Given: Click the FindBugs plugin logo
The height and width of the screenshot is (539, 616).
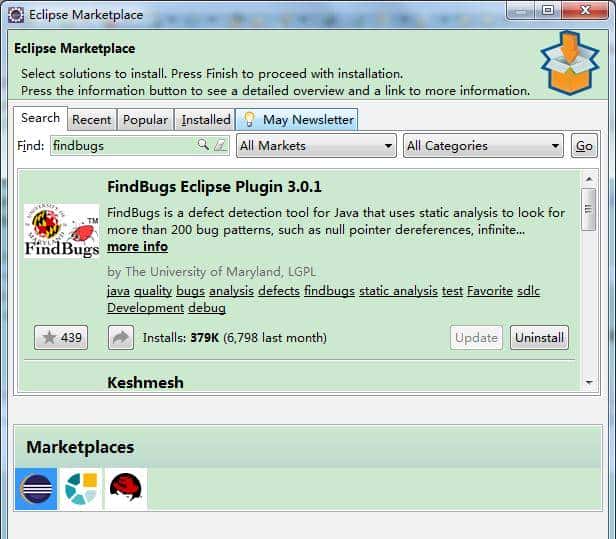Looking at the screenshot, I should (61, 231).
